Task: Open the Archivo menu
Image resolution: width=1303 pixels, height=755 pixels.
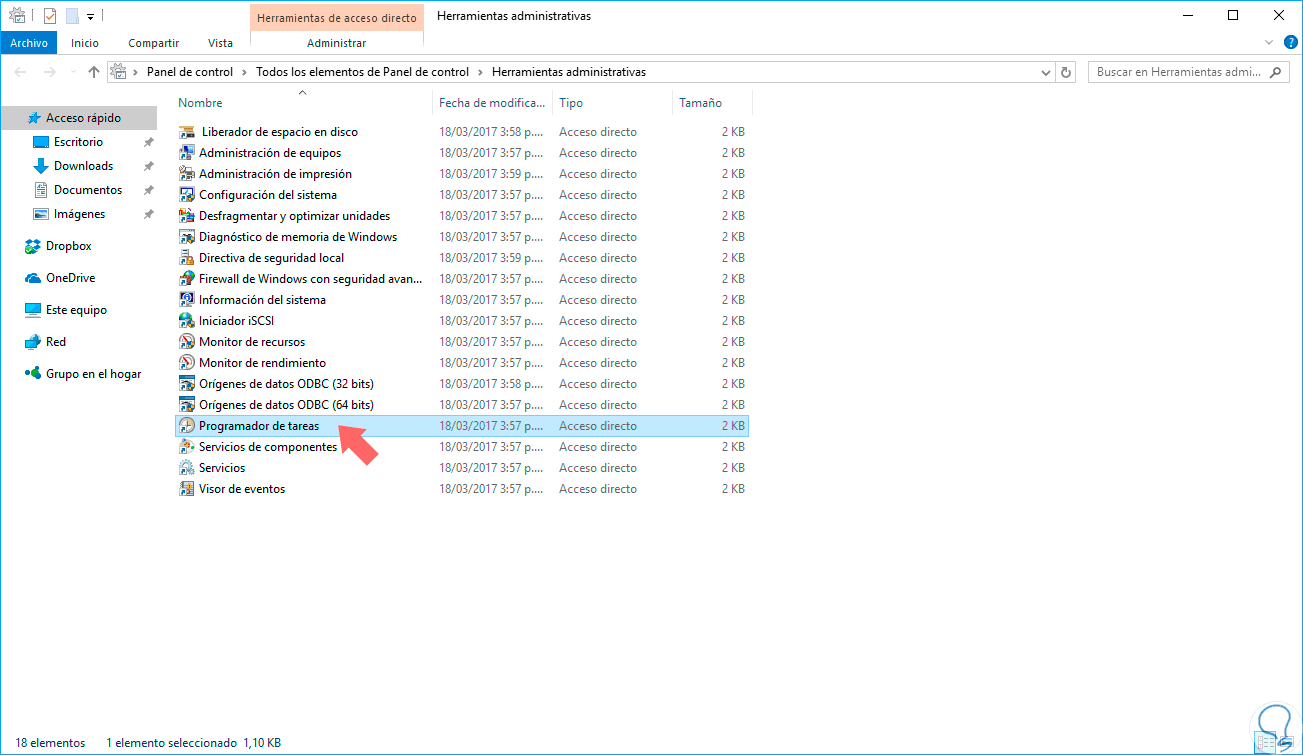Action: 29,43
